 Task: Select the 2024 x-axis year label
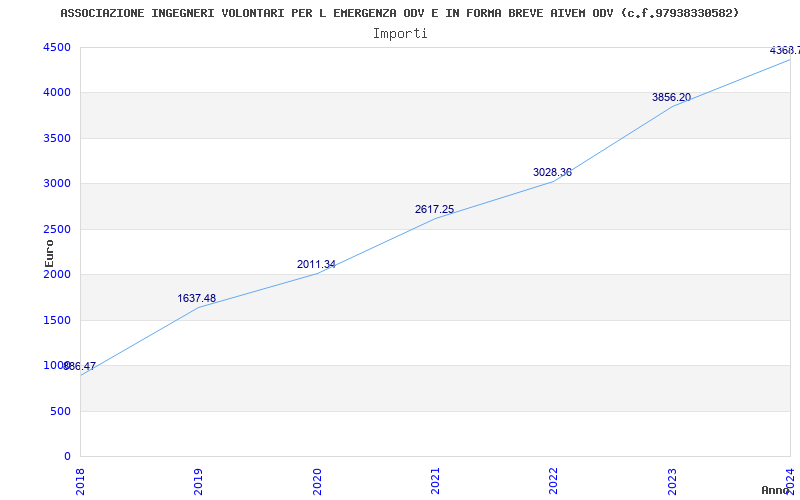point(790,482)
